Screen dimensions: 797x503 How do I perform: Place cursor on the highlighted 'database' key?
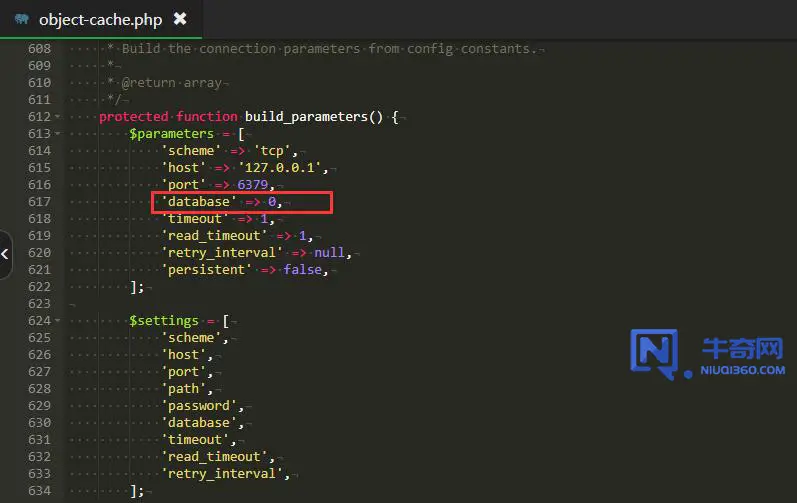click(199, 202)
